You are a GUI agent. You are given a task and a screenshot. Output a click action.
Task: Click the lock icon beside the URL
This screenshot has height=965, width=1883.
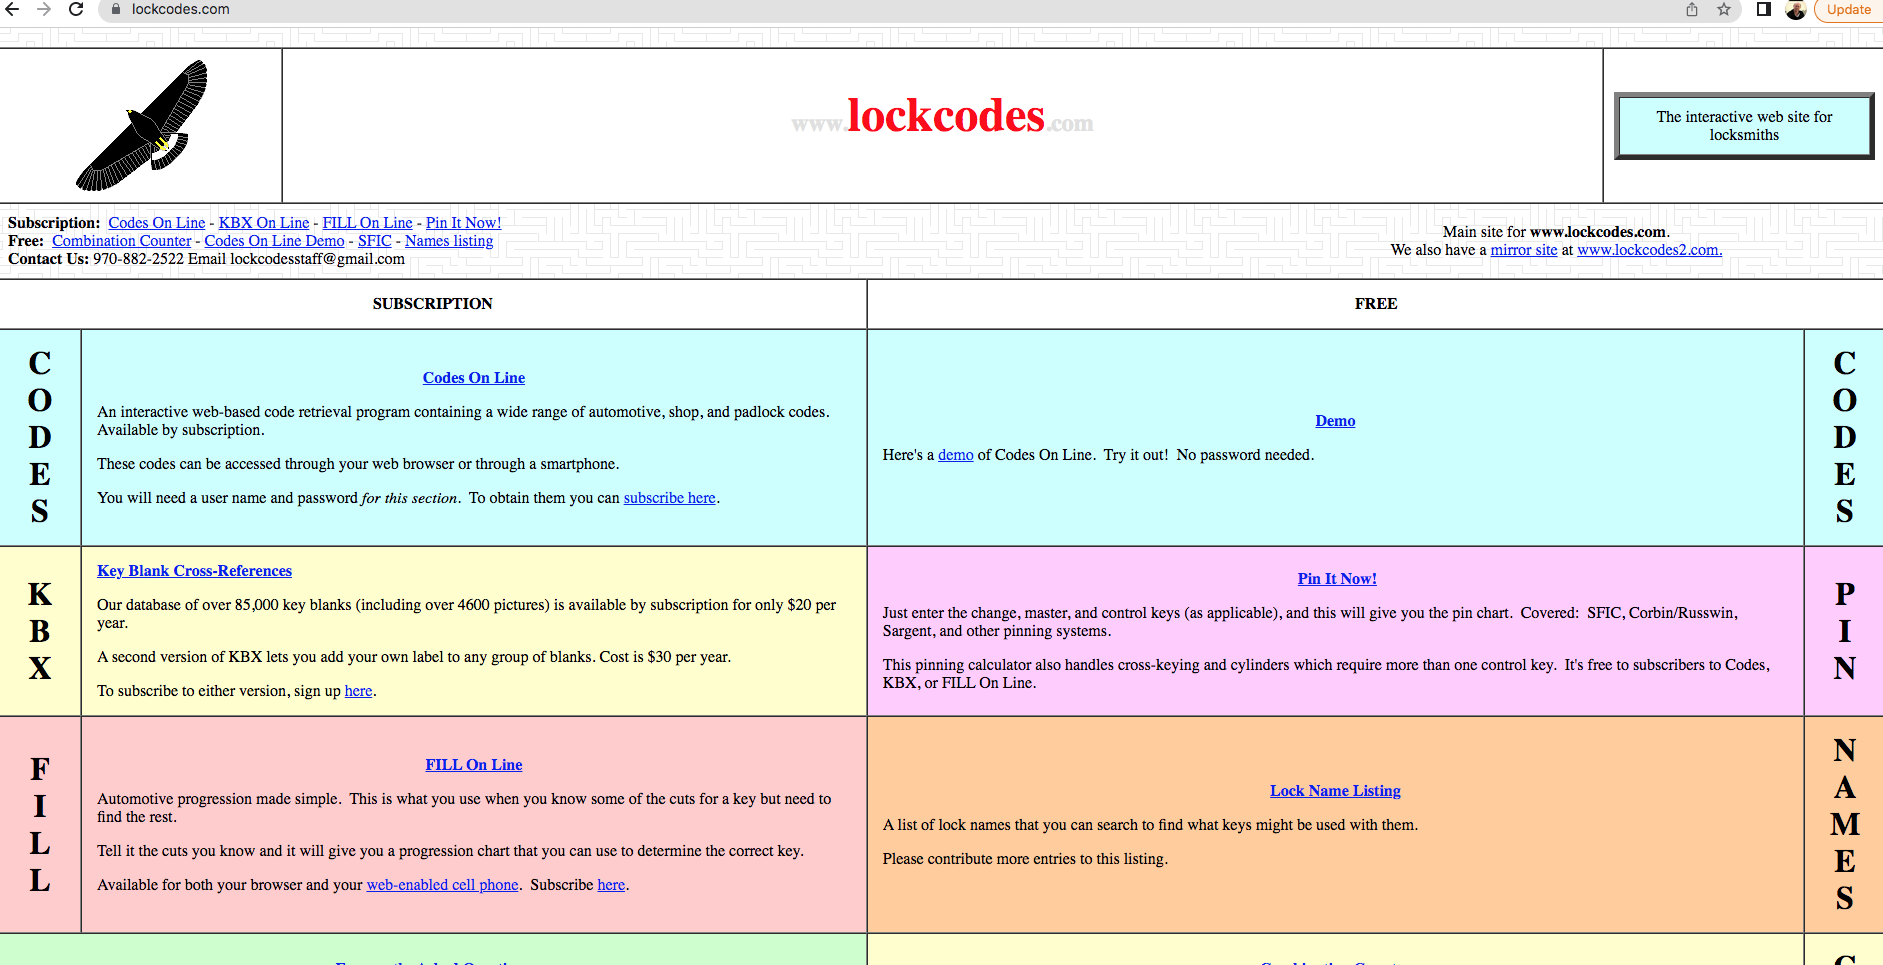pos(116,9)
